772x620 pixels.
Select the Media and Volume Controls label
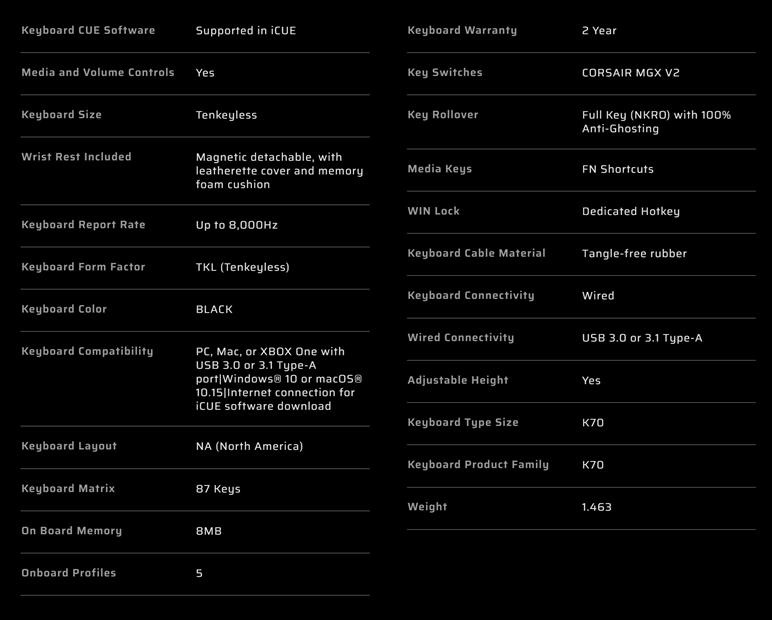click(97, 72)
